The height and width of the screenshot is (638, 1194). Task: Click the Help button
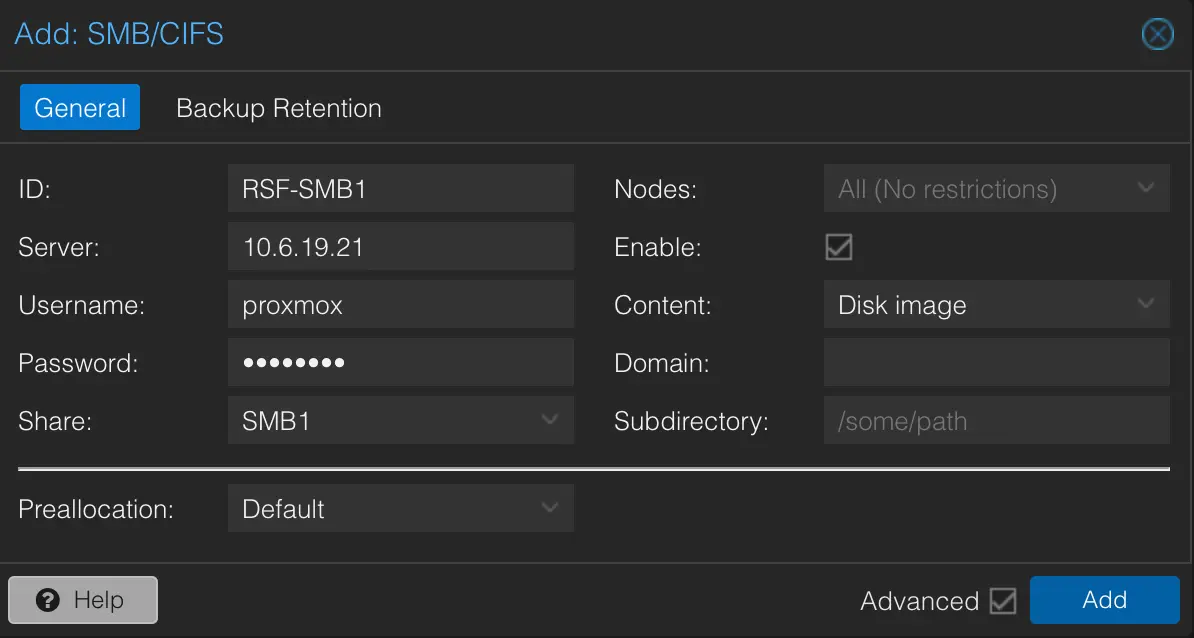click(x=82, y=600)
